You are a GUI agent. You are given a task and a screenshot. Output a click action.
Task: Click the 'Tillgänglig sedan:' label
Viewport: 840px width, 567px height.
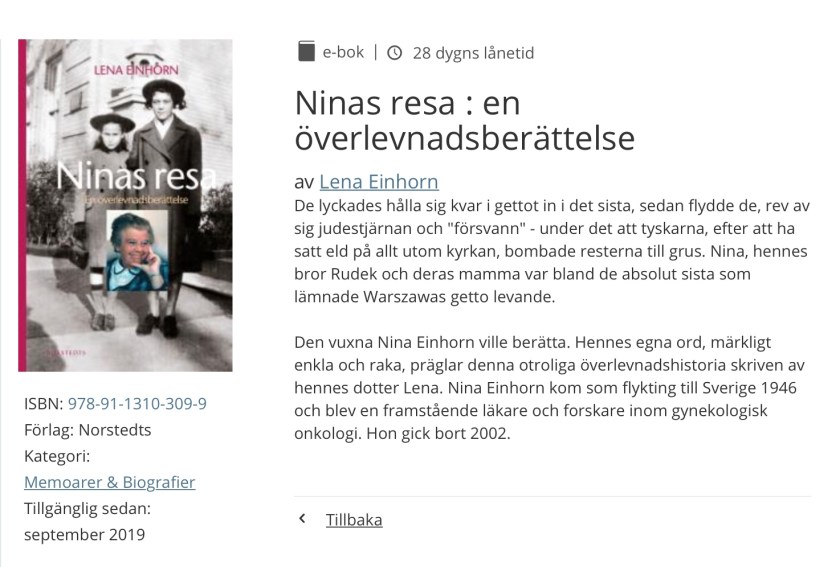[87, 508]
